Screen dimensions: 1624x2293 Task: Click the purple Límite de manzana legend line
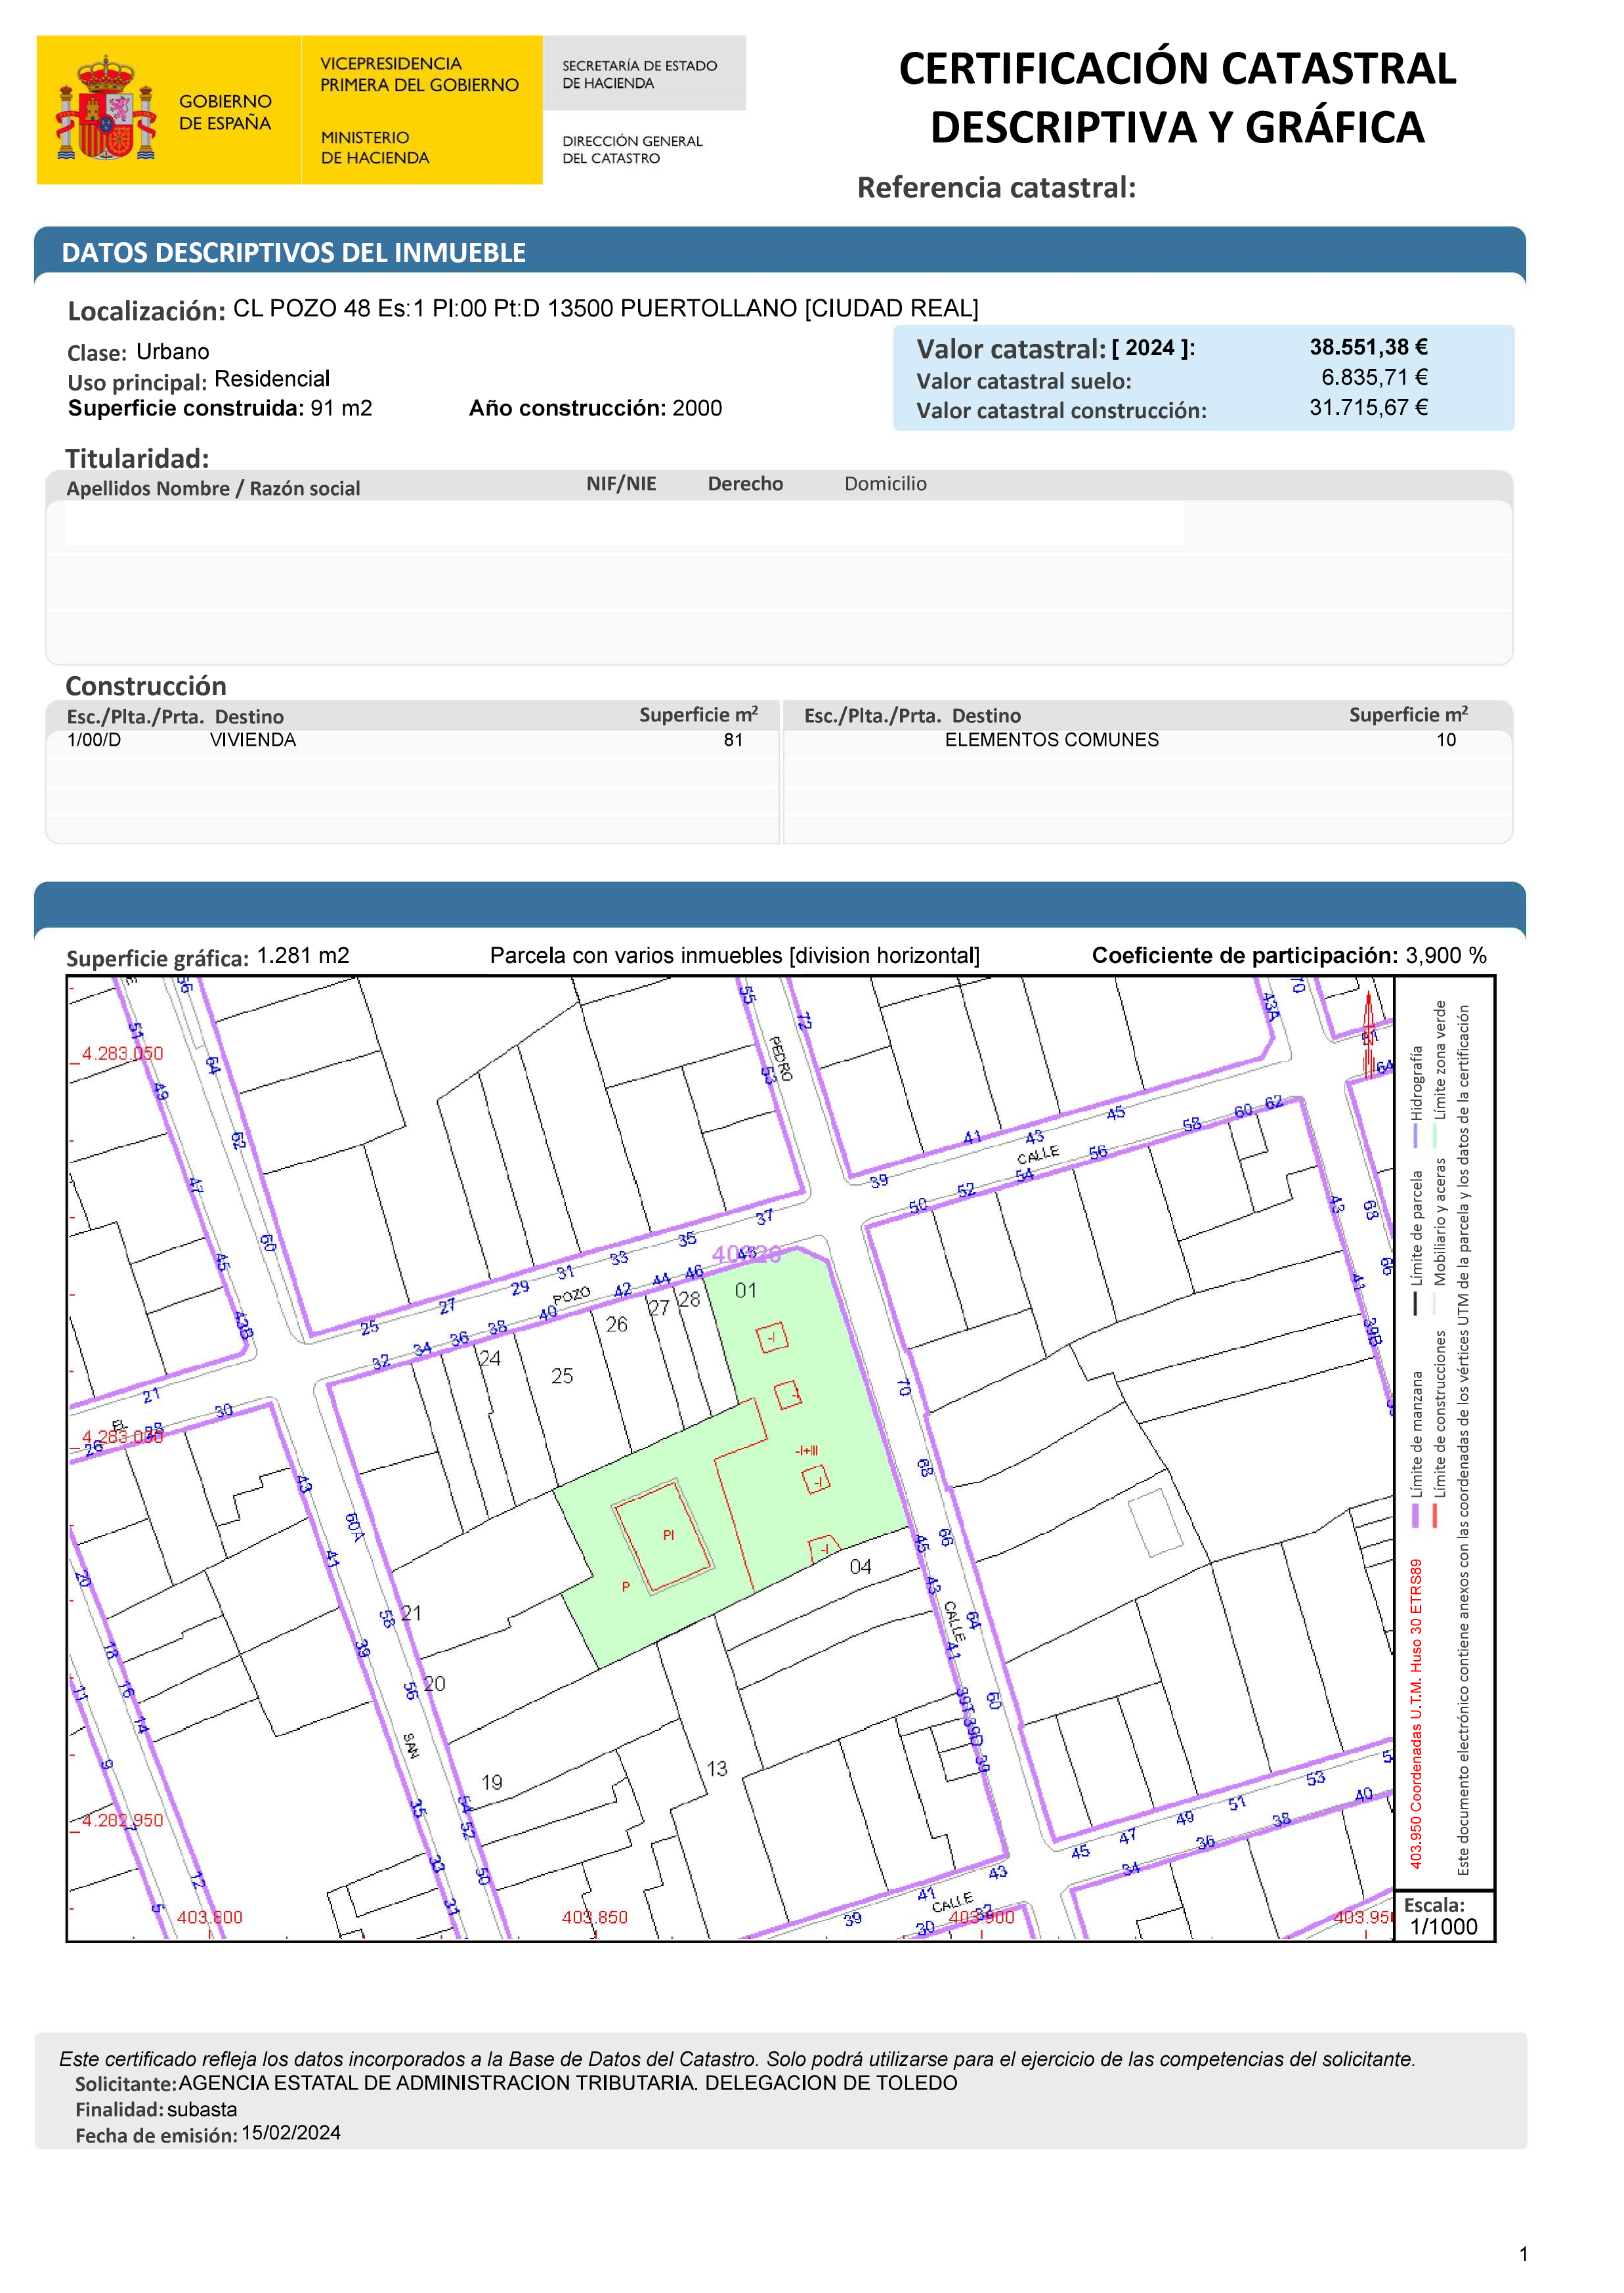1415,1516
